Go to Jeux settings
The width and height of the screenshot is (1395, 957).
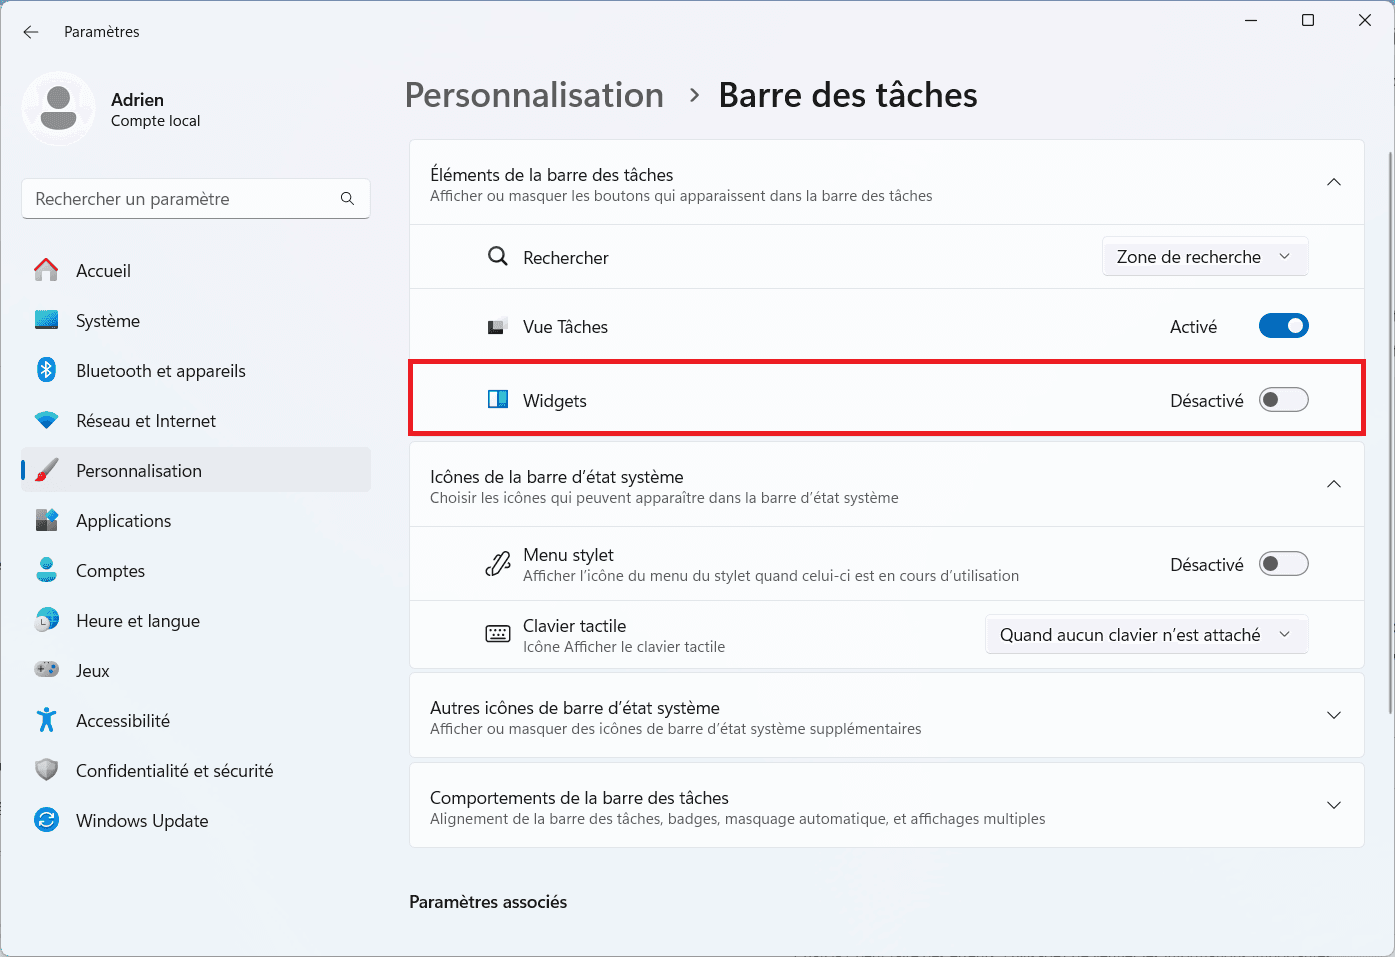(x=196, y=670)
